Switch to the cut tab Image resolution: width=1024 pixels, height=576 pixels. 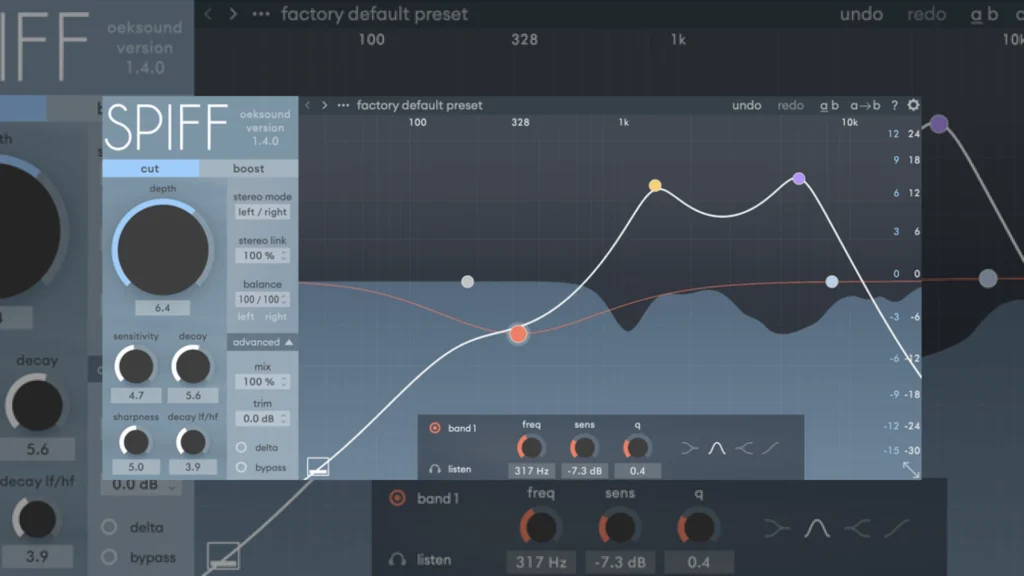tap(150, 168)
